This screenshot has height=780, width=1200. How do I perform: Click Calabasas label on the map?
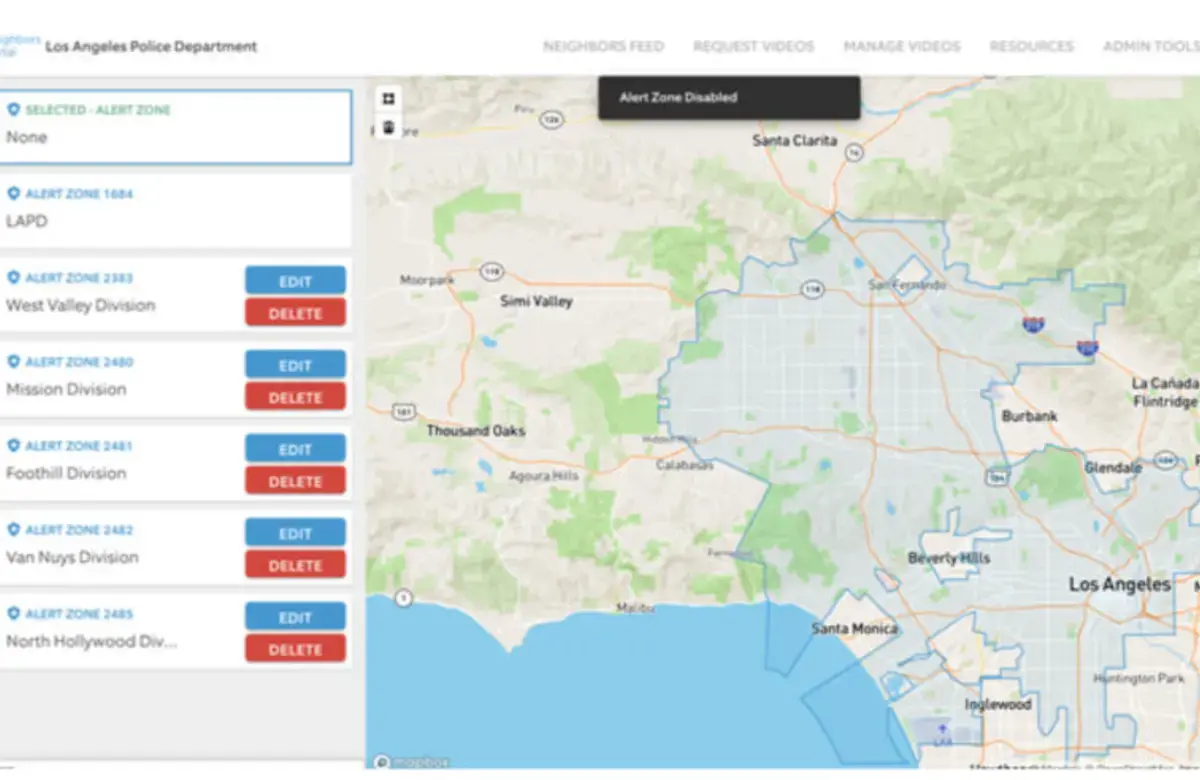[x=685, y=465]
